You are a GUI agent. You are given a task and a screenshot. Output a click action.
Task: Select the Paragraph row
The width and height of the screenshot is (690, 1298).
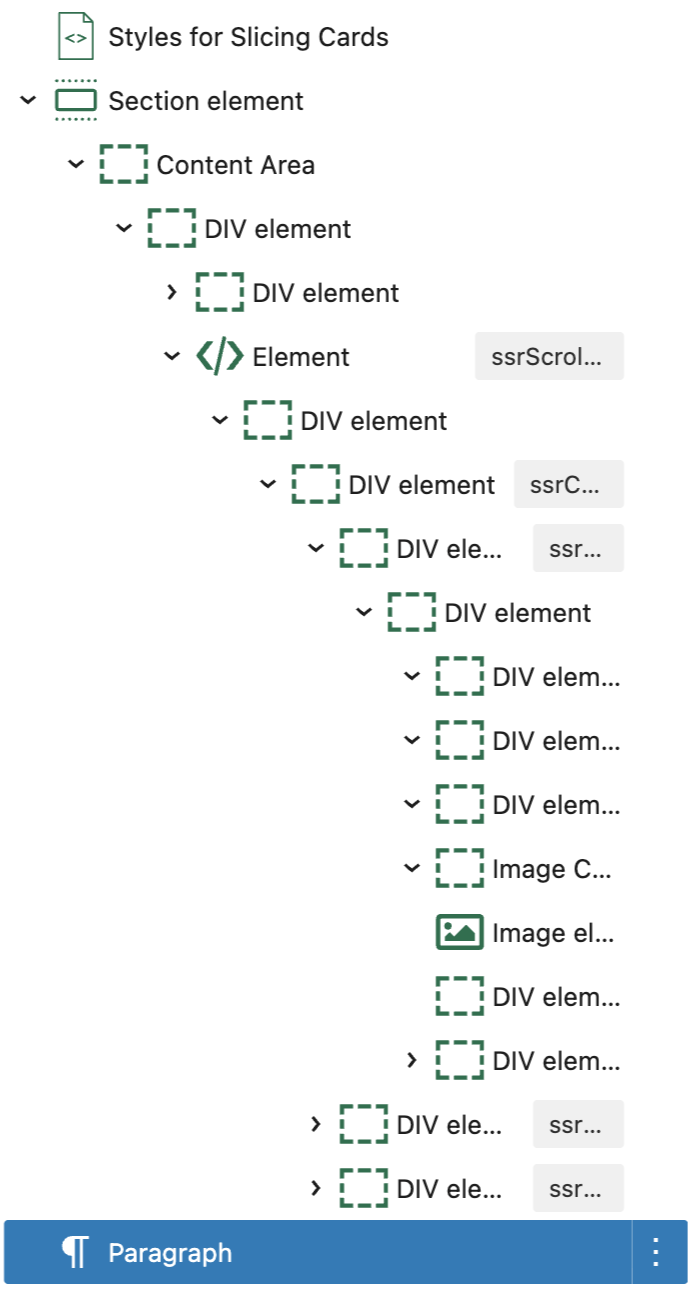[300, 1252]
